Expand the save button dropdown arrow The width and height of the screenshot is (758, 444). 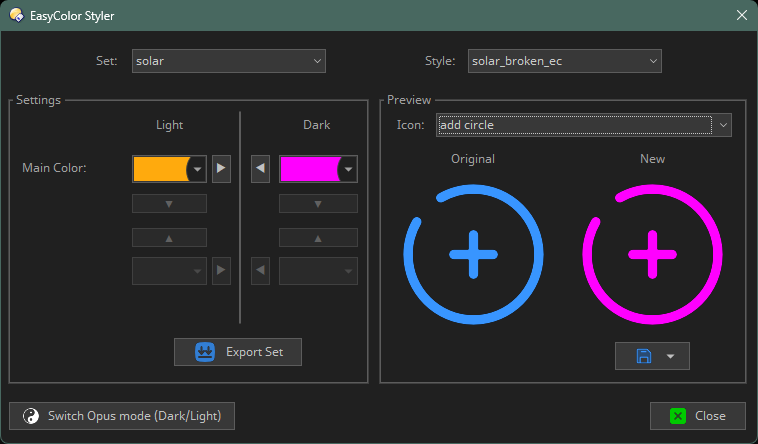point(670,356)
